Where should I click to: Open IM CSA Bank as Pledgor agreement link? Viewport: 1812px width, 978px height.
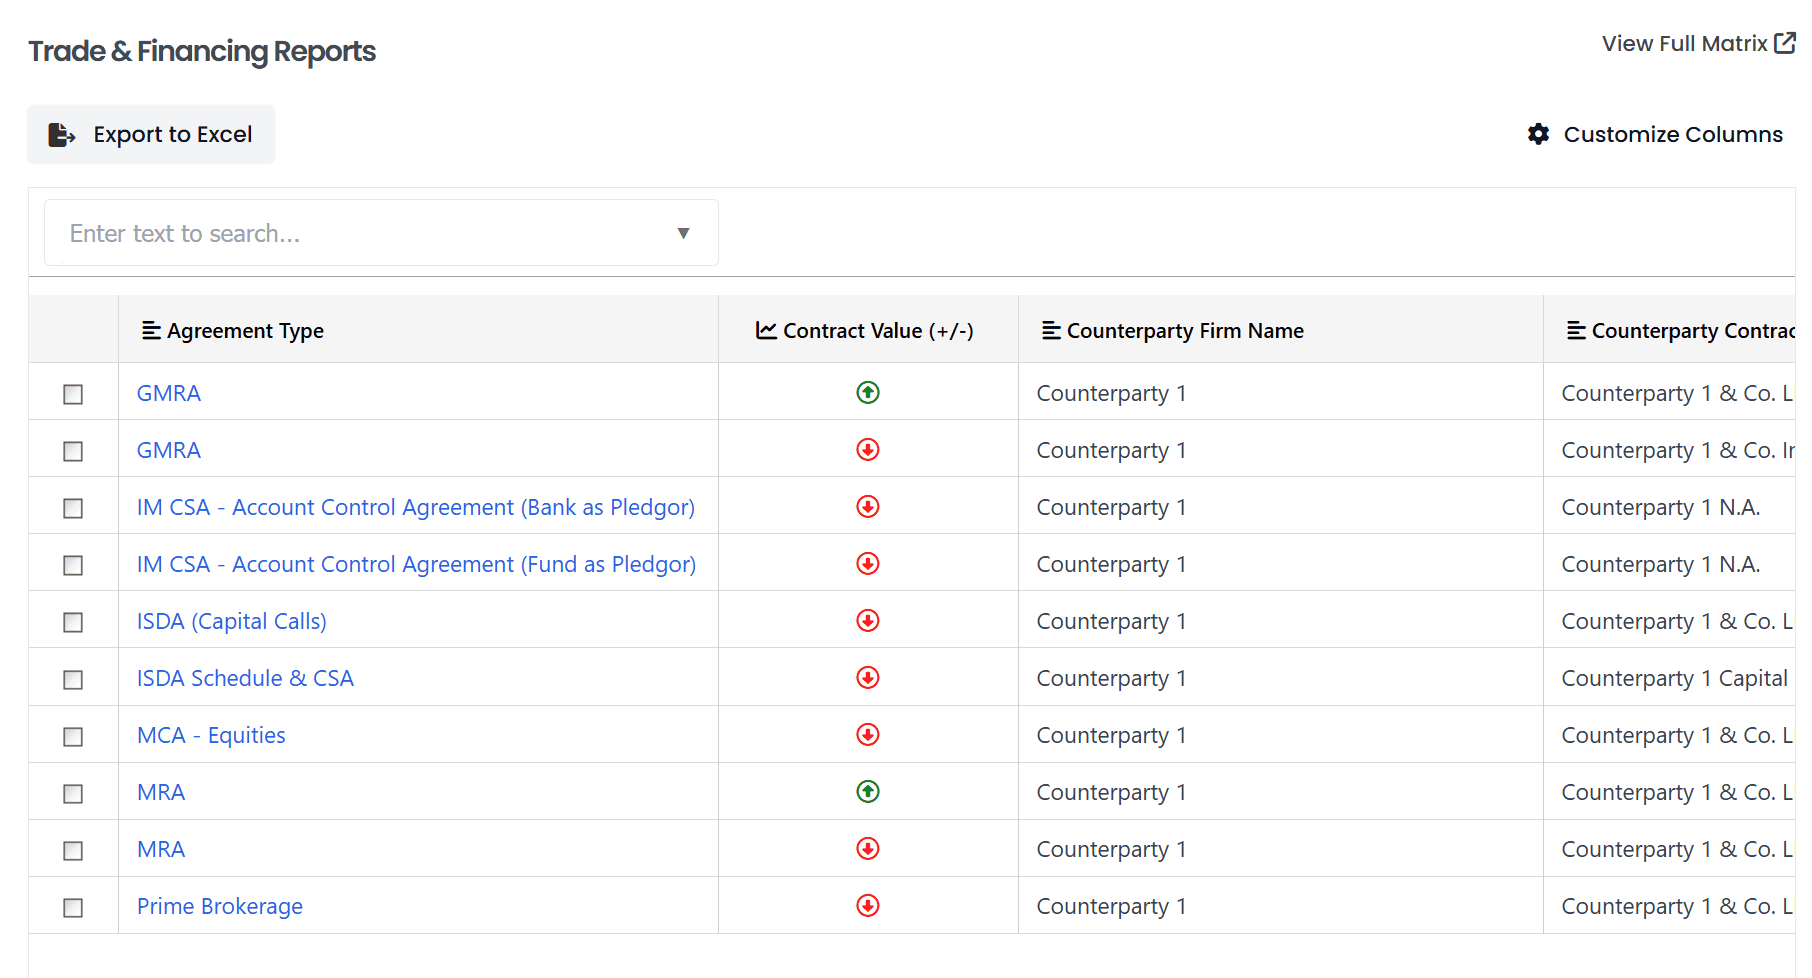point(415,507)
